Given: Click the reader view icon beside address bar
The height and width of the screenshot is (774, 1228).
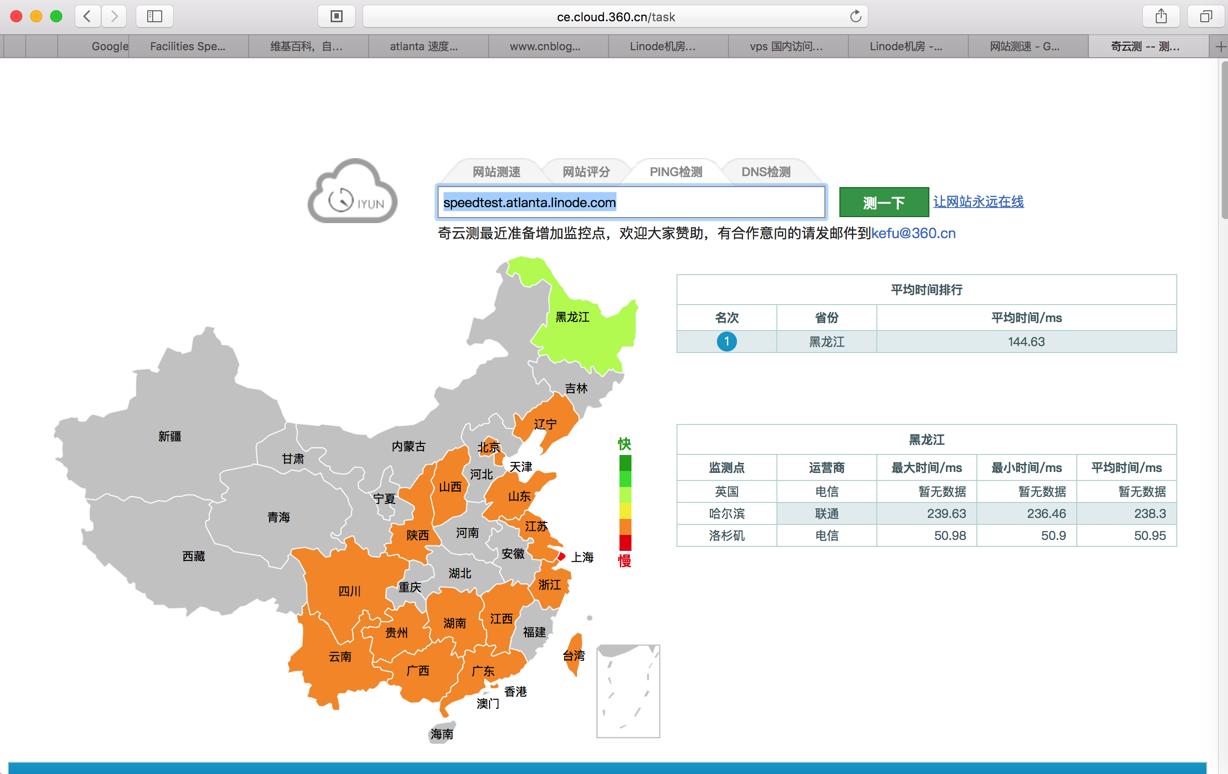Looking at the screenshot, I should (x=337, y=16).
